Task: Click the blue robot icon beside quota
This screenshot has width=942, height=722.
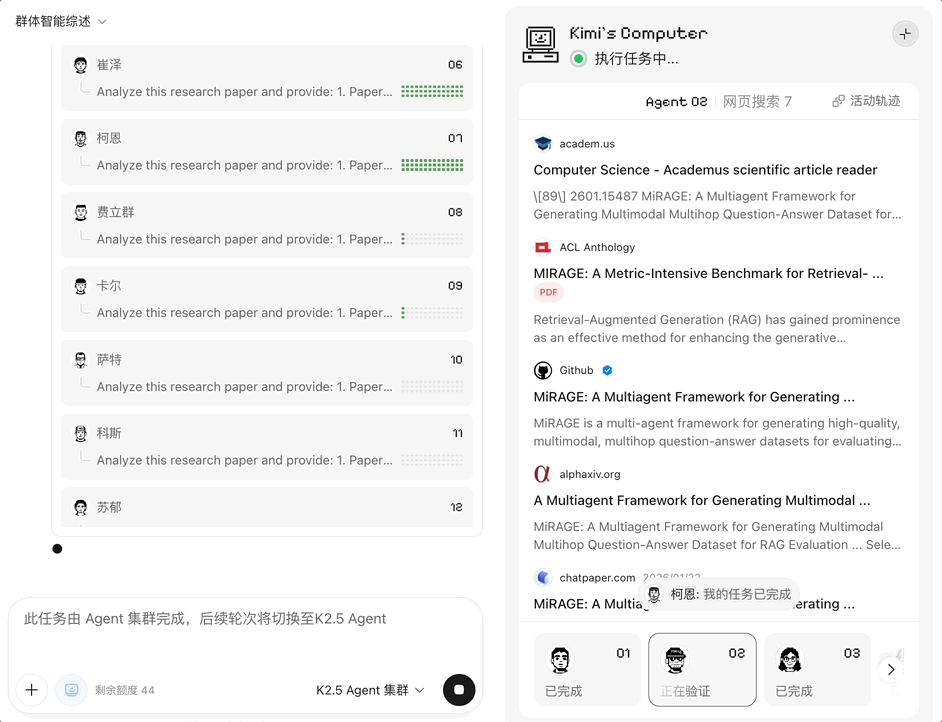Action: click(71, 689)
